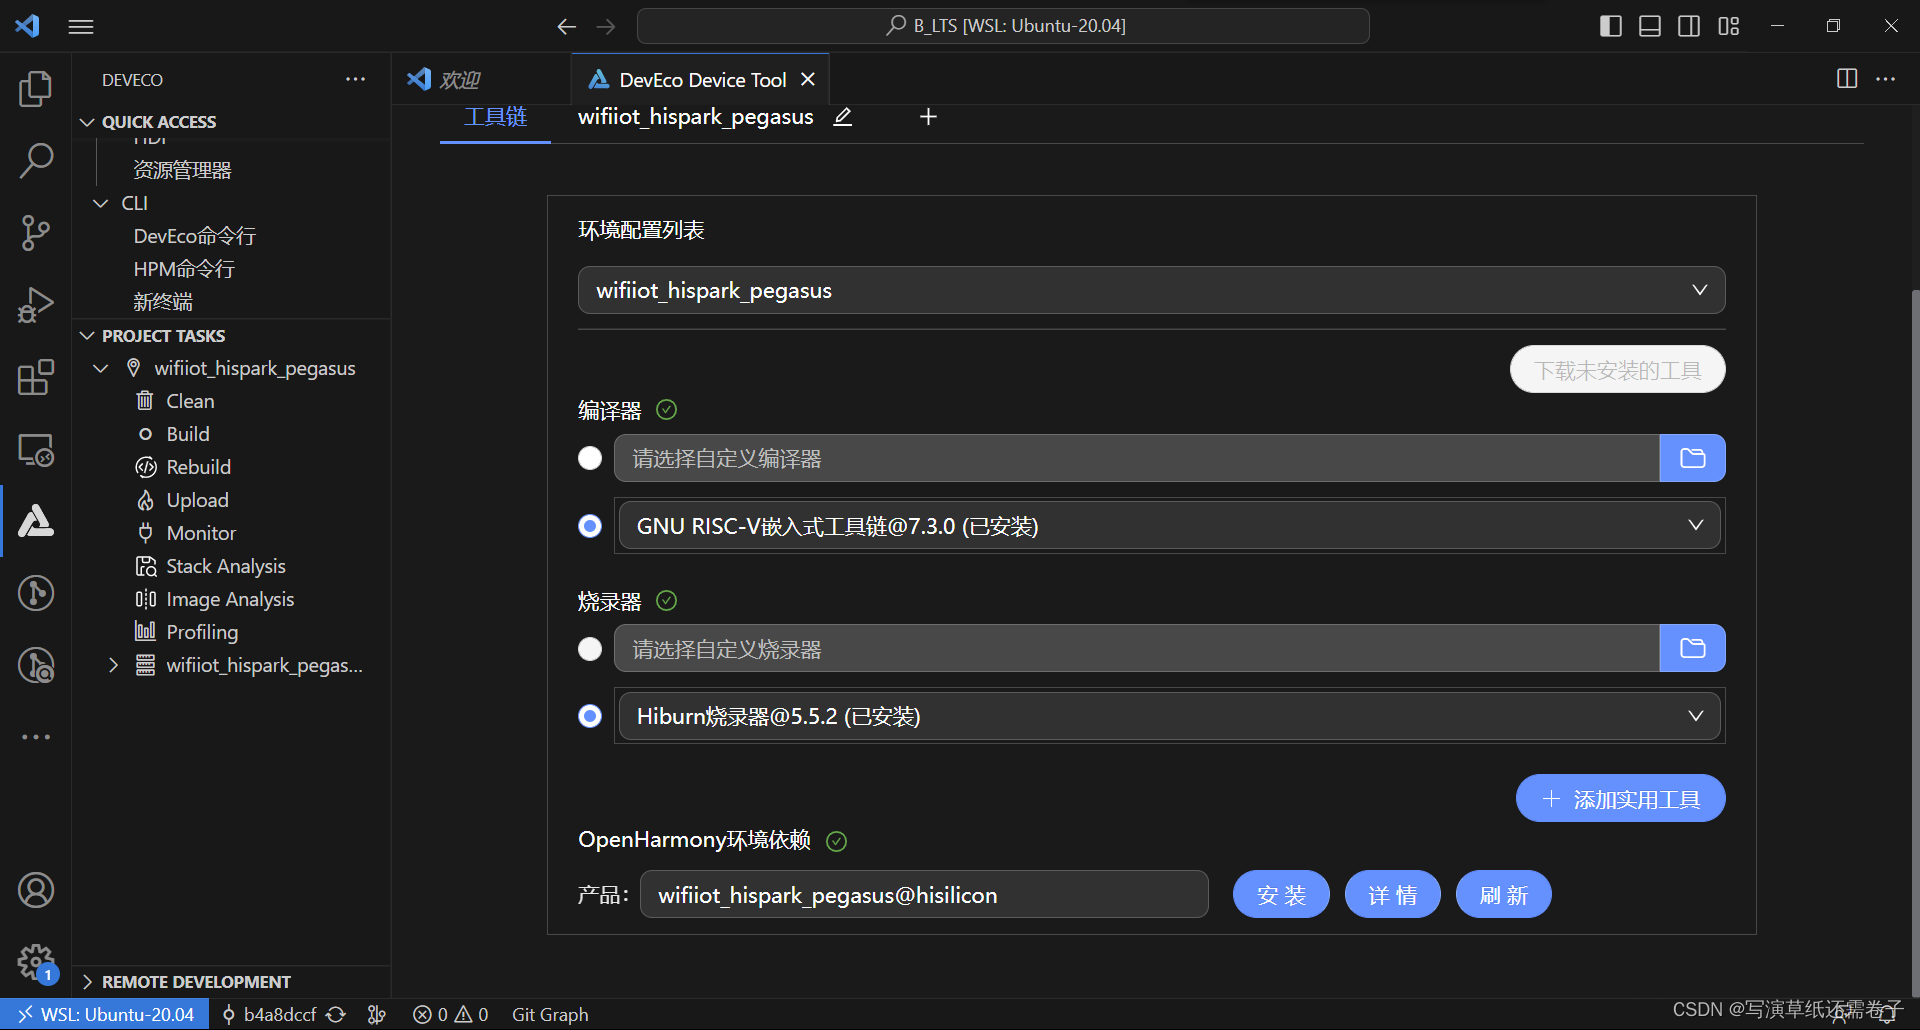Viewport: 1920px width, 1030px height.
Task: Select the GNU RISC-V toolchain radio button
Action: click(x=590, y=526)
